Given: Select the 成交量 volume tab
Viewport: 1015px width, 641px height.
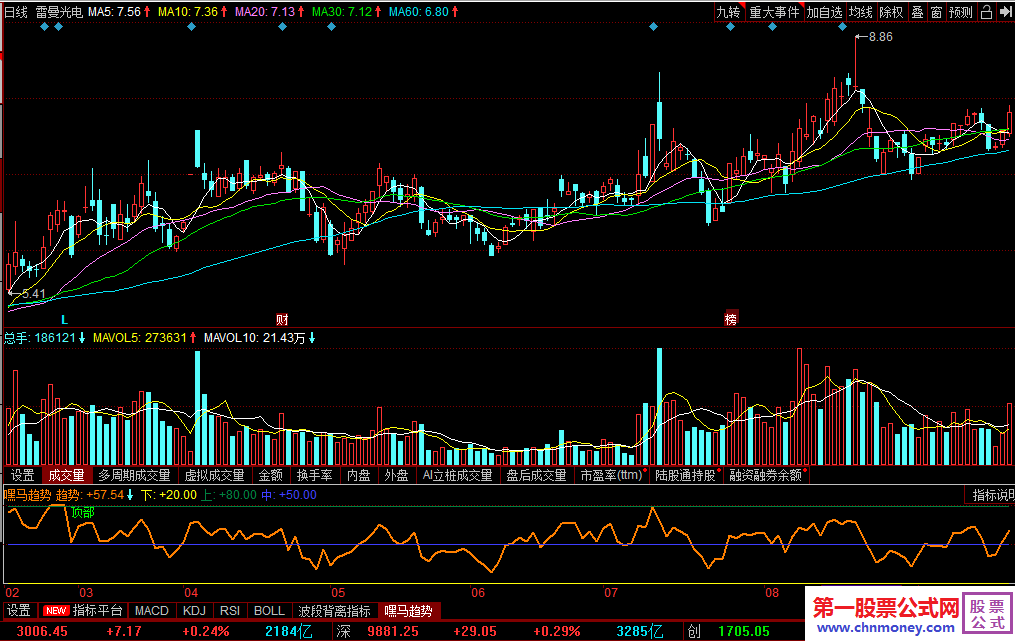Looking at the screenshot, I should tap(67, 475).
